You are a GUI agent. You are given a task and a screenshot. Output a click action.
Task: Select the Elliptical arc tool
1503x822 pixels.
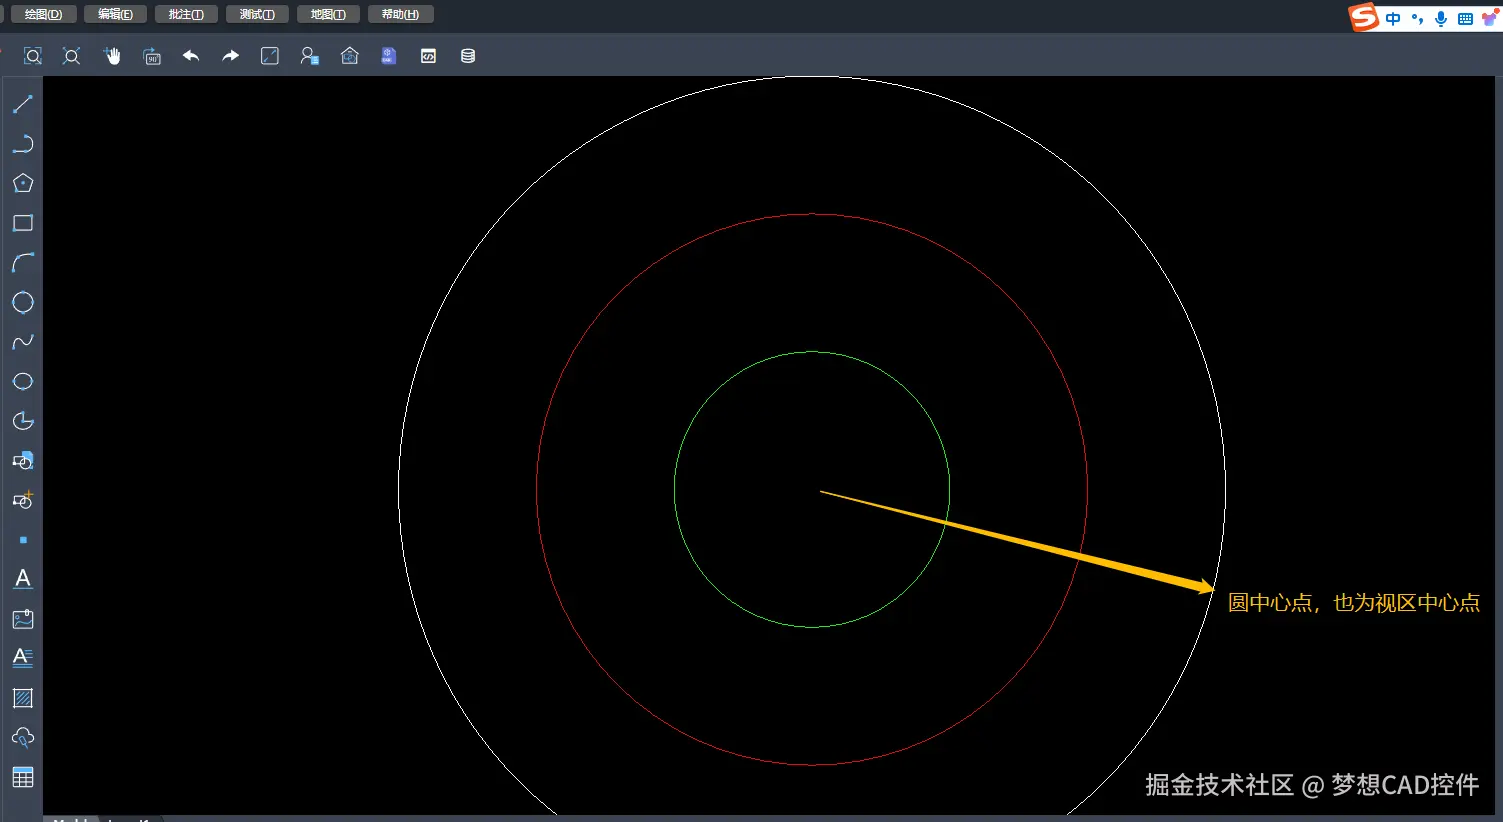23,421
